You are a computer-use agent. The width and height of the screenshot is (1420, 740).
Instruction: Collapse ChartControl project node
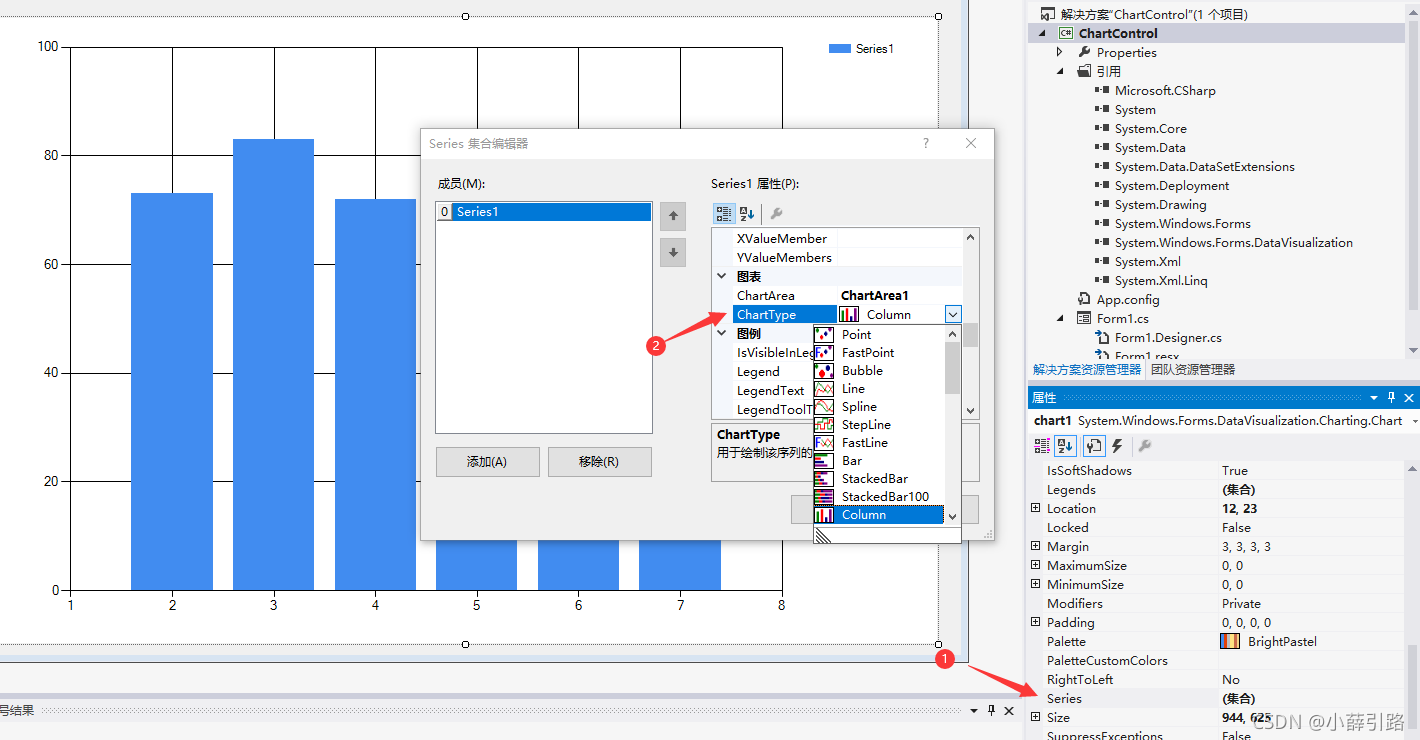(1042, 33)
